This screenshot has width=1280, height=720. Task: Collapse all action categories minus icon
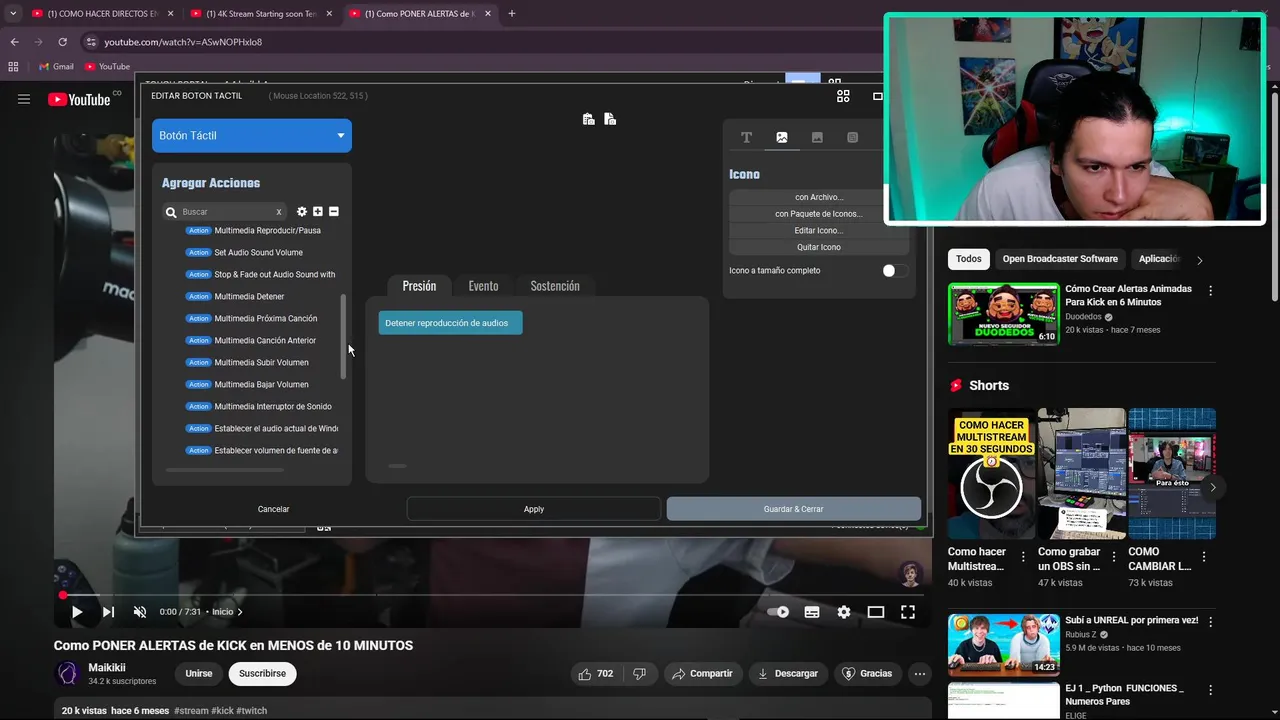[x=334, y=212]
